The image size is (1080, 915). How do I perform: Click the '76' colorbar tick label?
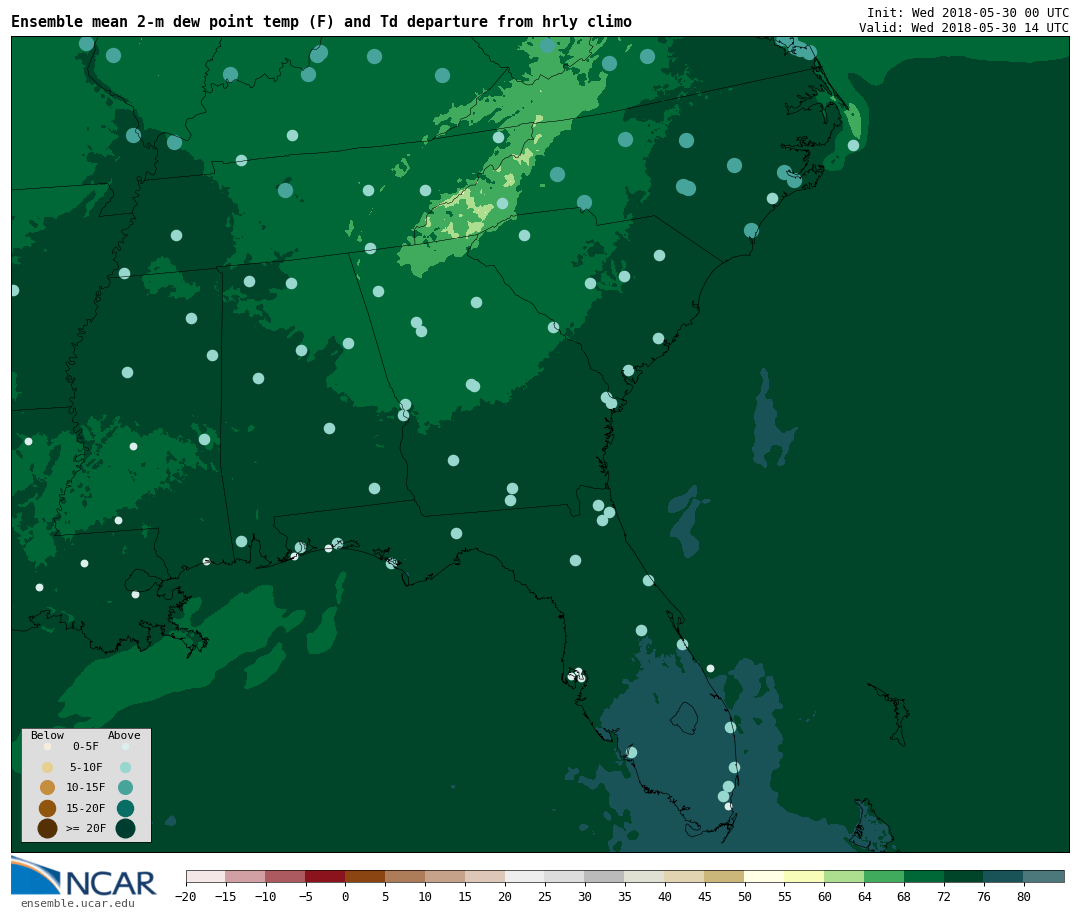click(984, 897)
